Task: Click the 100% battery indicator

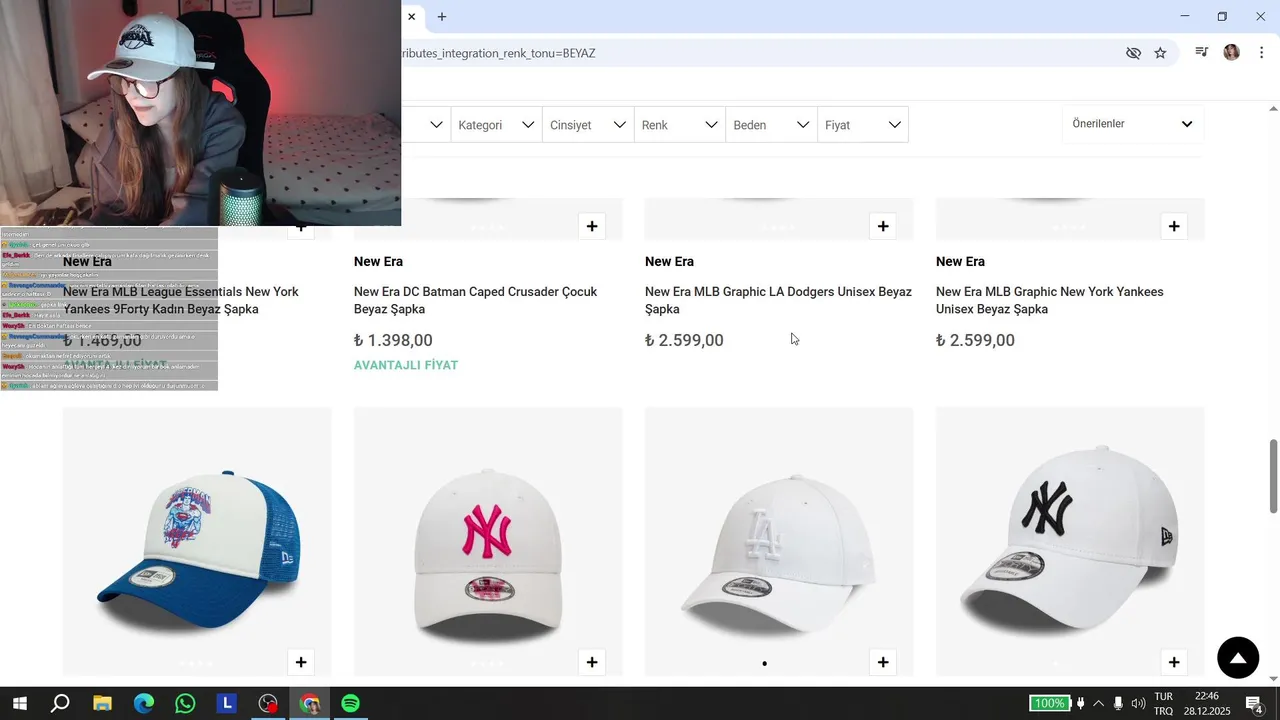Action: [x=1050, y=704]
